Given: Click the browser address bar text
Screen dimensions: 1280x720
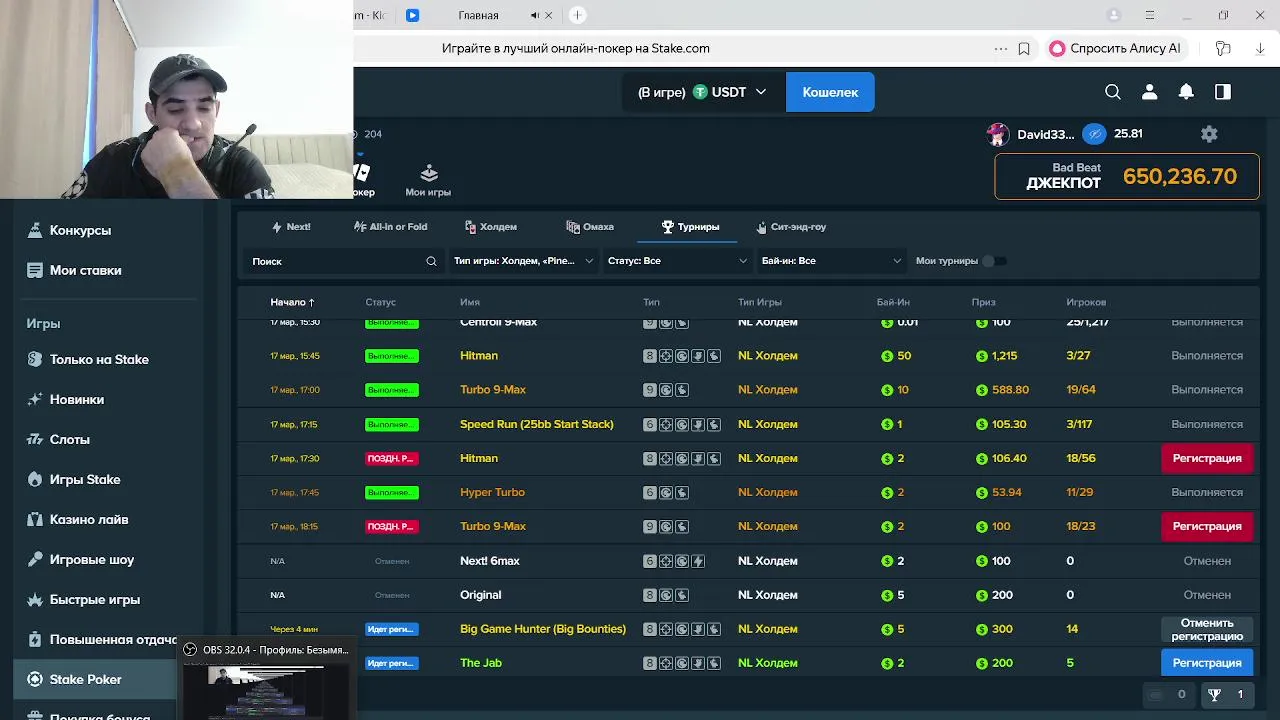Looking at the screenshot, I should click(x=576, y=48).
